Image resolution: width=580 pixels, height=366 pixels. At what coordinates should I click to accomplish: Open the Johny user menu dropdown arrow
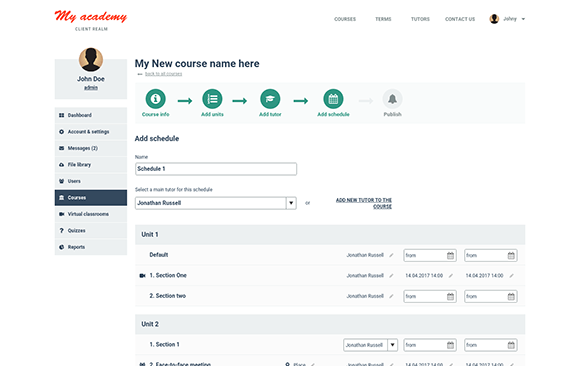point(523,19)
